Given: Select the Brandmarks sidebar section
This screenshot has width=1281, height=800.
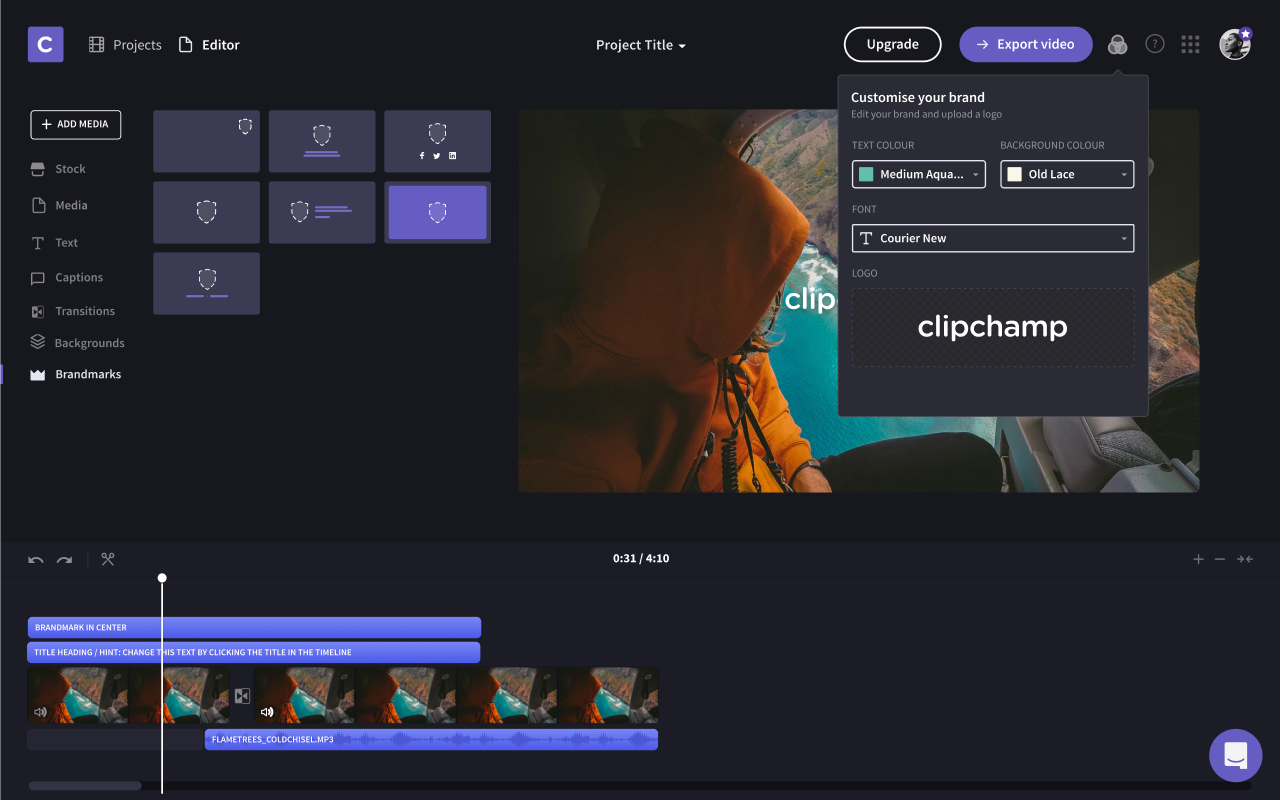Looking at the screenshot, I should click(x=75, y=374).
